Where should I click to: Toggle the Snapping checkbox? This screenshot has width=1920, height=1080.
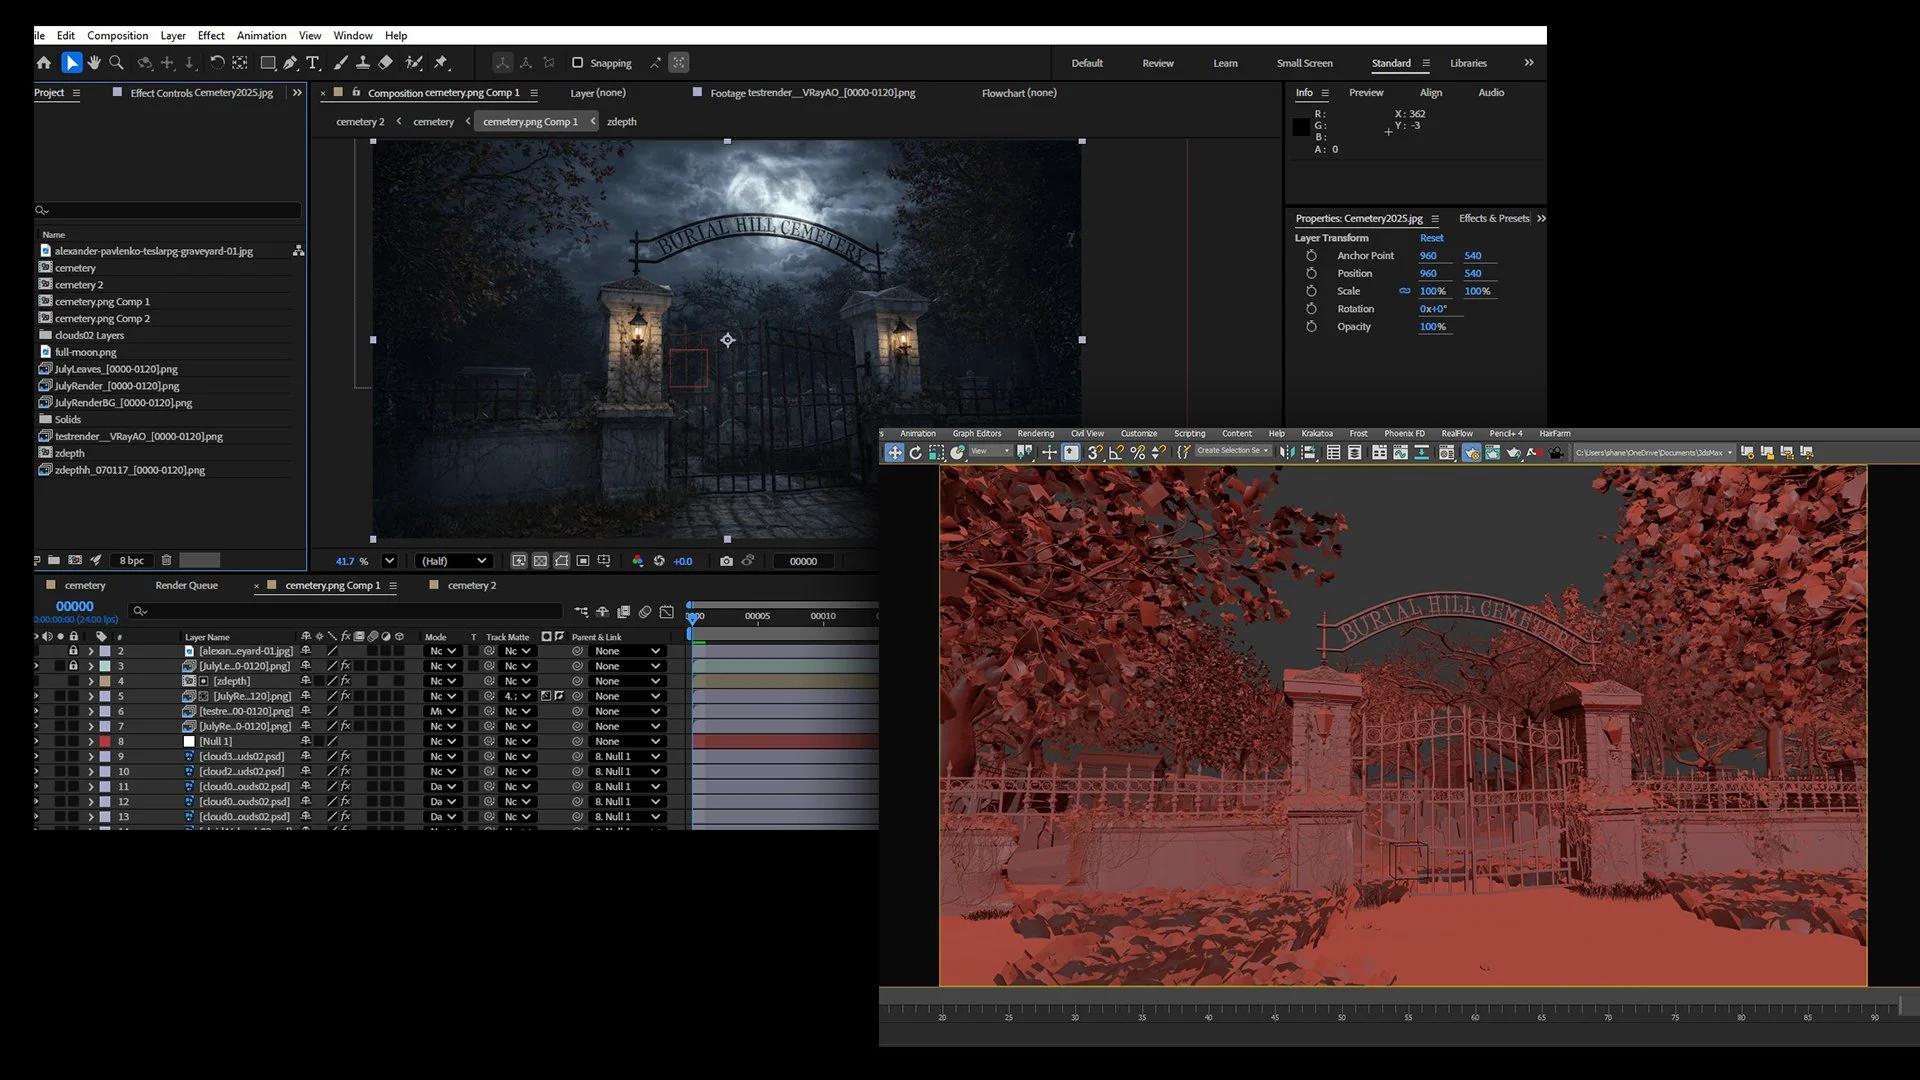coord(577,62)
